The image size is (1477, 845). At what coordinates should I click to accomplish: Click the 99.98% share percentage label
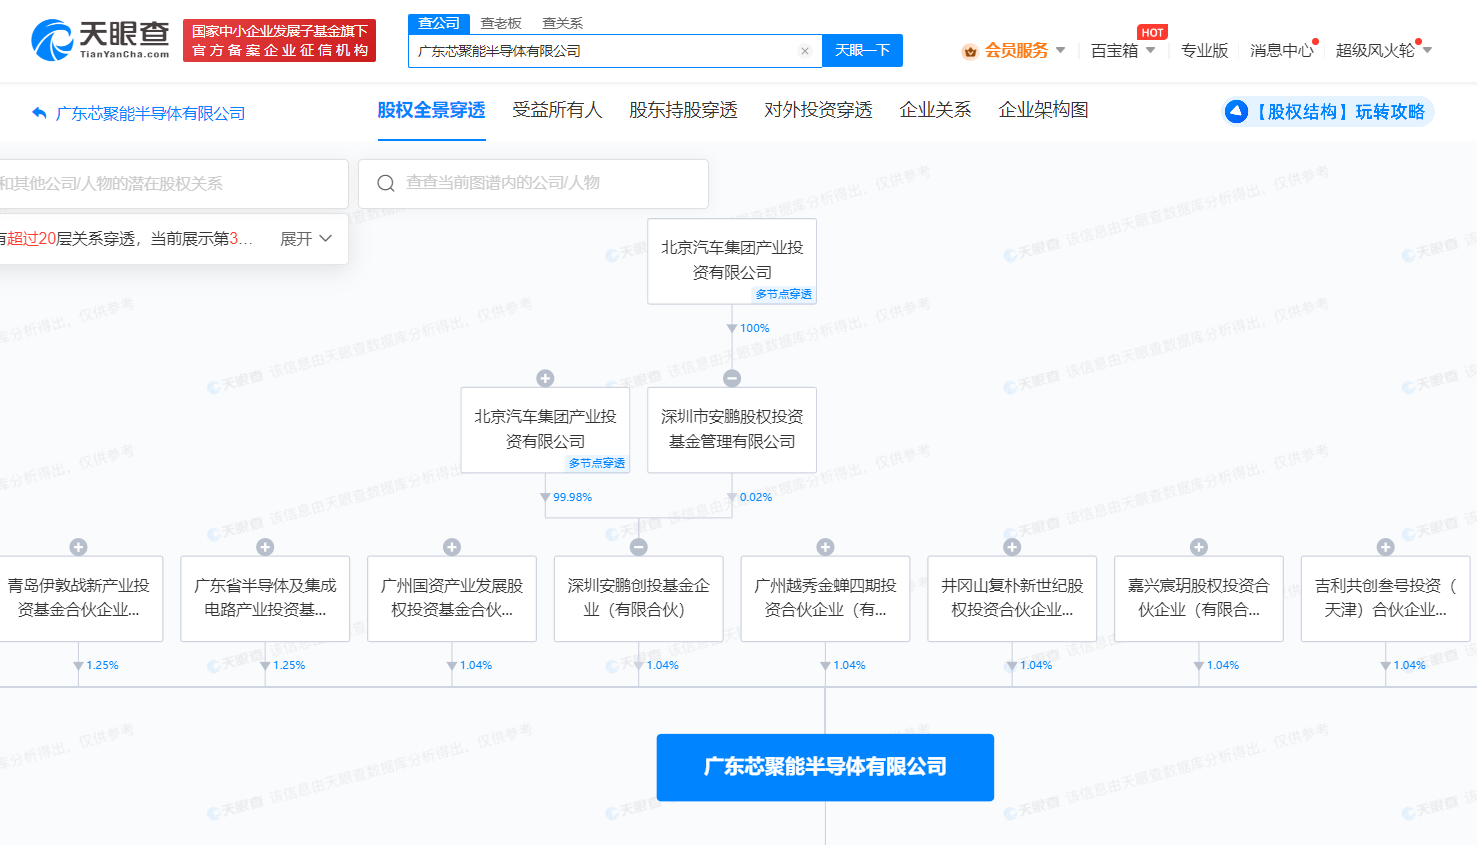tap(572, 497)
